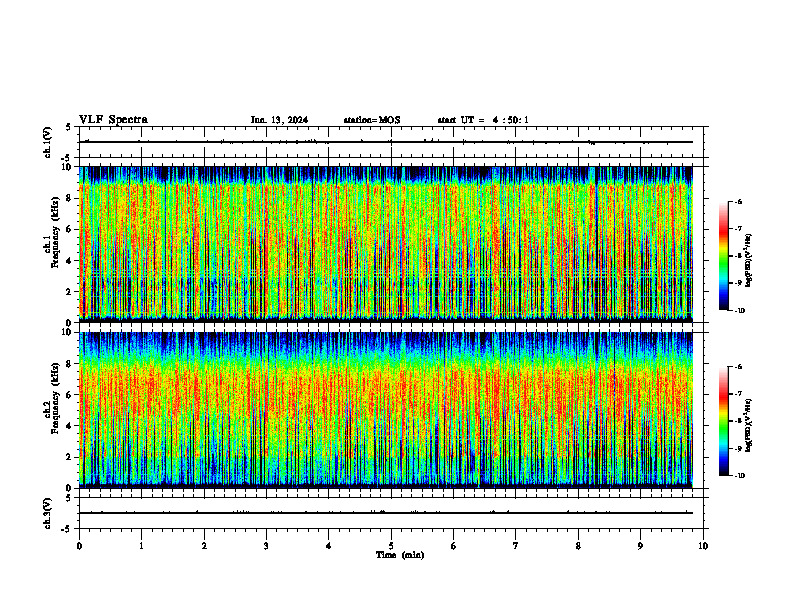792x612 pixels.
Task: Click the time axis tick label "5"
Action: tap(391, 546)
